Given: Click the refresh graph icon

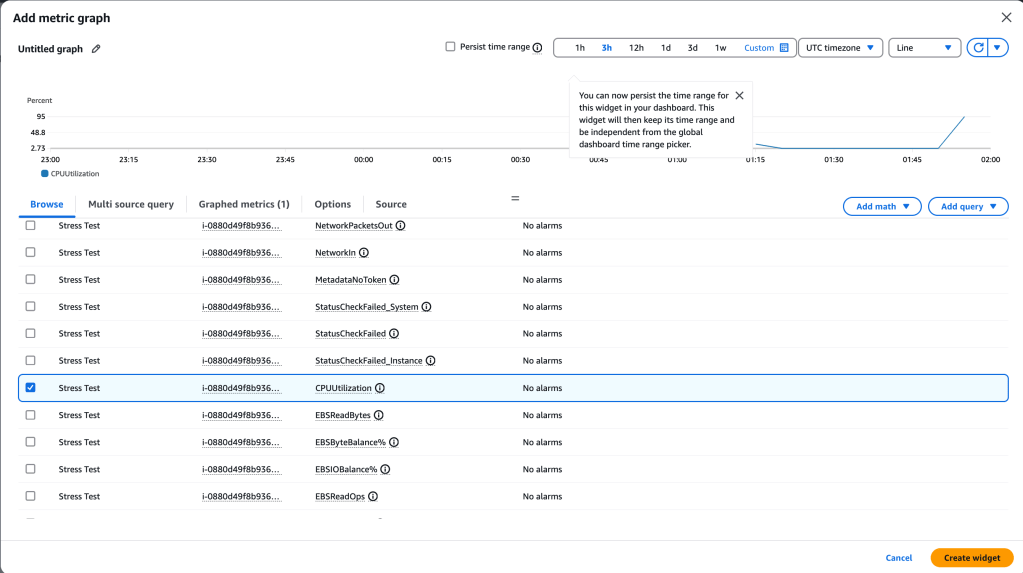Looking at the screenshot, I should tap(977, 48).
